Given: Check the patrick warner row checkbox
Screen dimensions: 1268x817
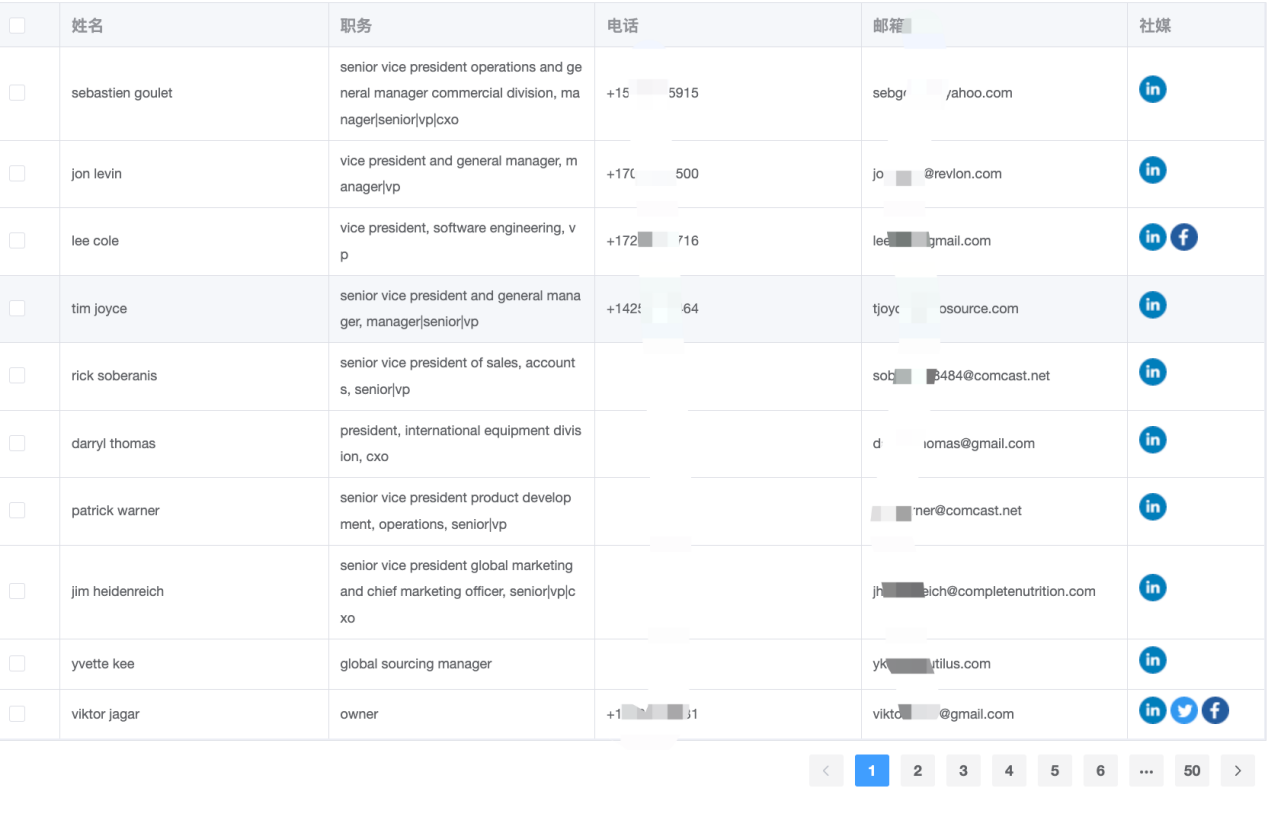Looking at the screenshot, I should tap(17, 510).
